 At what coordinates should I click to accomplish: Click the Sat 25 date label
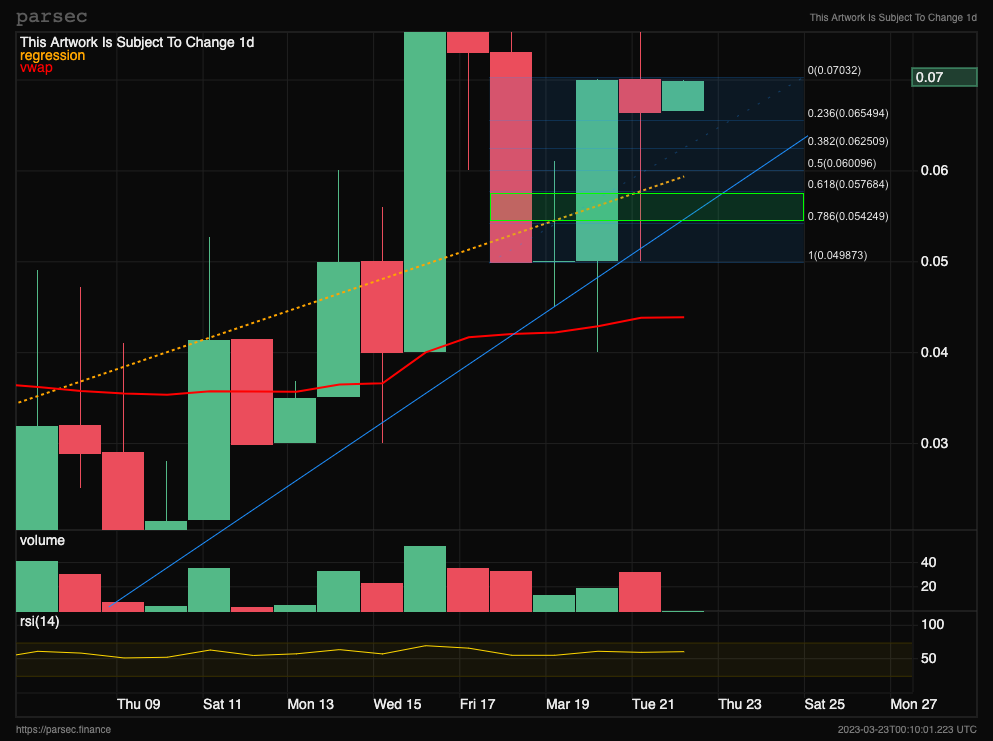[825, 704]
